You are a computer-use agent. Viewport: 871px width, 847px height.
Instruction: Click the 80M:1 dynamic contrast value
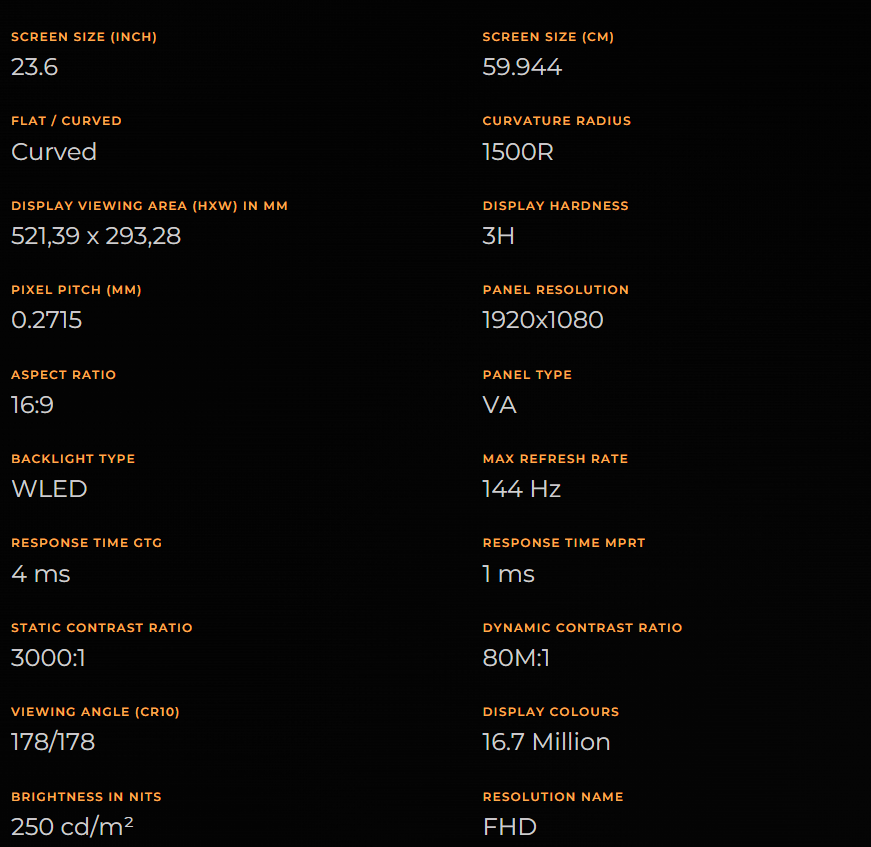[x=516, y=658]
